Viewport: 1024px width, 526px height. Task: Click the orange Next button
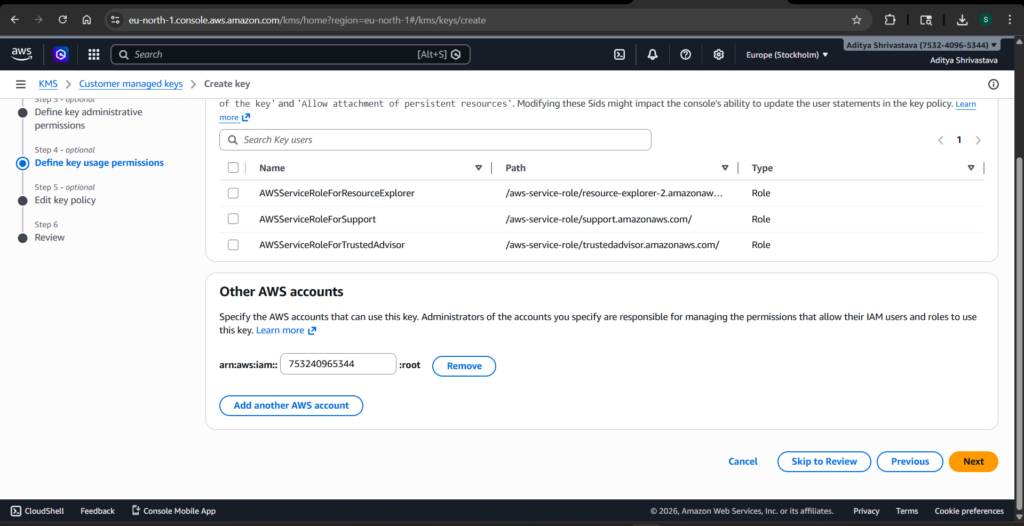(x=973, y=461)
